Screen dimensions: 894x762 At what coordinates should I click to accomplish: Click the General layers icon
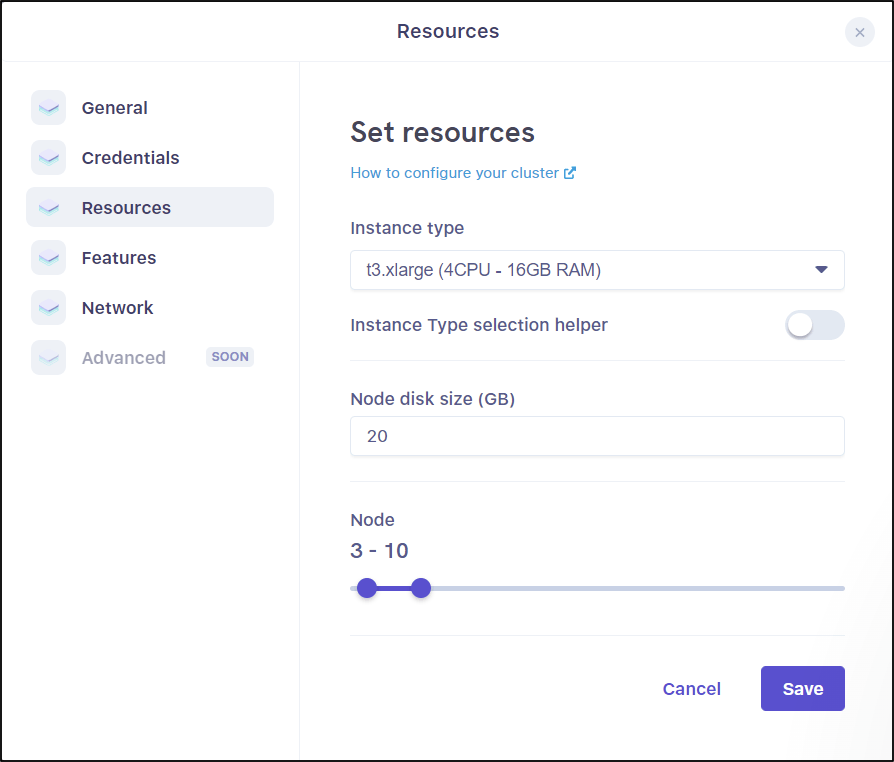(x=48, y=107)
